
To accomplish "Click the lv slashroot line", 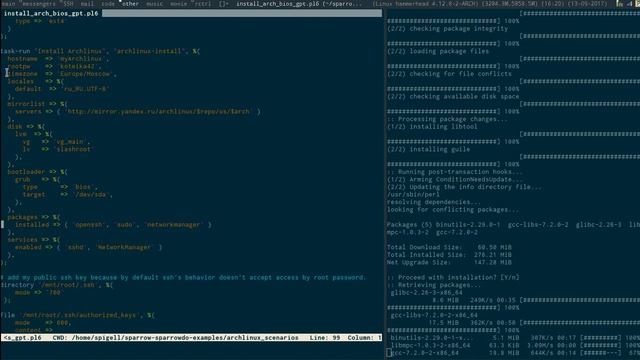I will [58, 149].
